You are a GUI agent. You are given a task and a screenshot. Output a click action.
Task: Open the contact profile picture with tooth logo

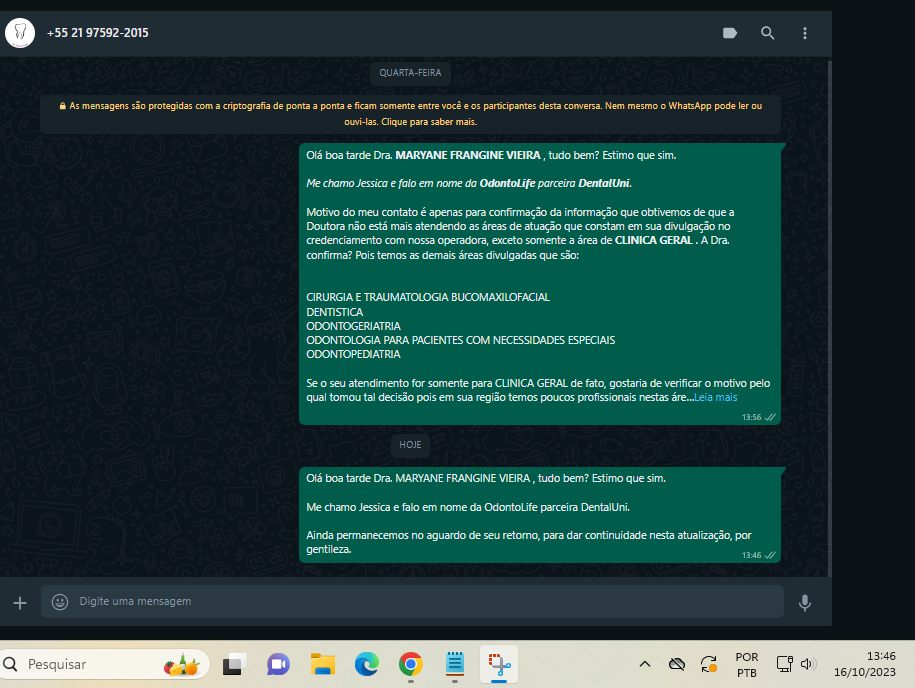[20, 33]
